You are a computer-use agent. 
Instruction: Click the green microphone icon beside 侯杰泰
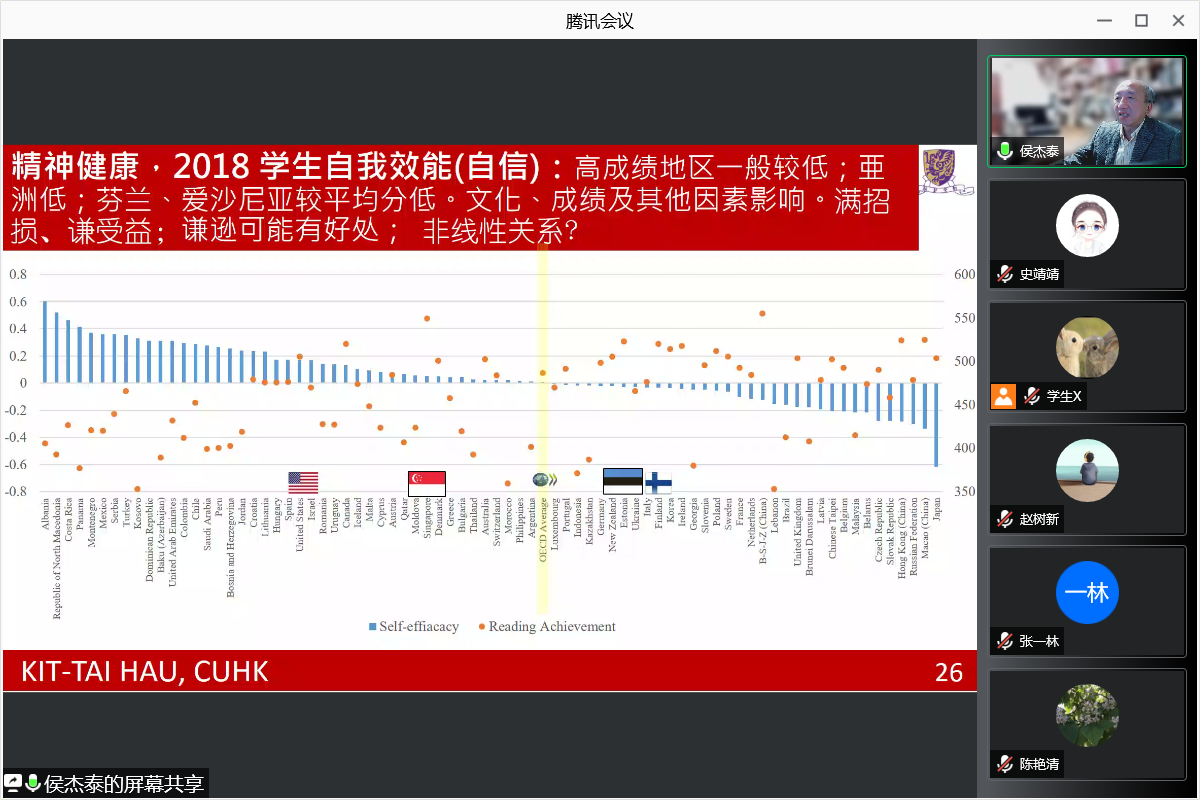pyautogui.click(x=1005, y=151)
